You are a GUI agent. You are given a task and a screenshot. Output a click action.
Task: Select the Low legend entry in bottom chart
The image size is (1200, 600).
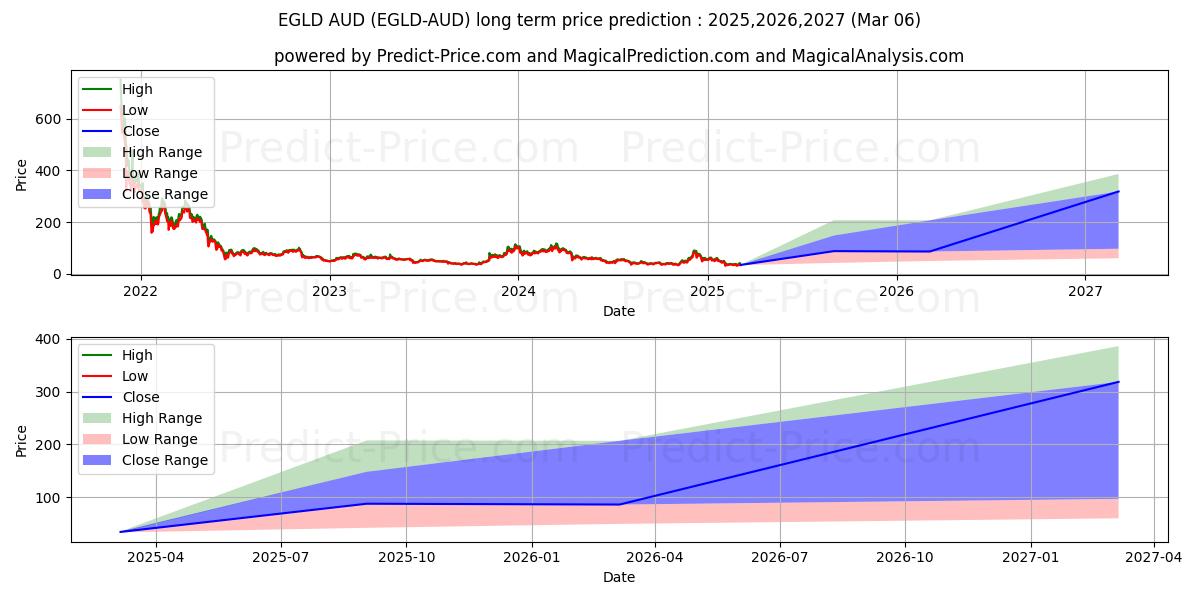(135, 376)
